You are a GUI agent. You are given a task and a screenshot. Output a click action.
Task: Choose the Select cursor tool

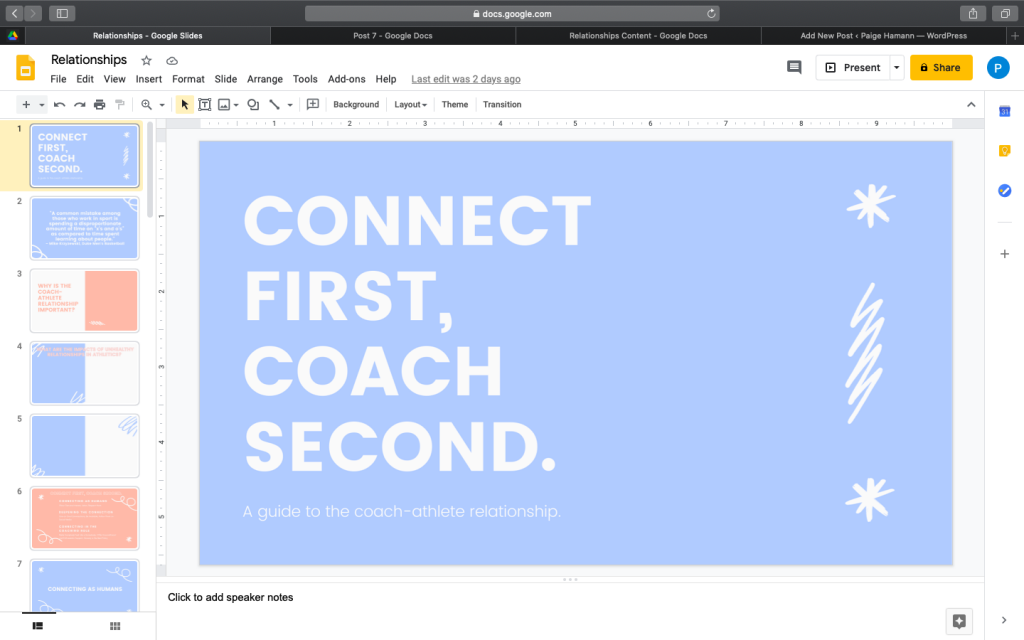coord(185,104)
